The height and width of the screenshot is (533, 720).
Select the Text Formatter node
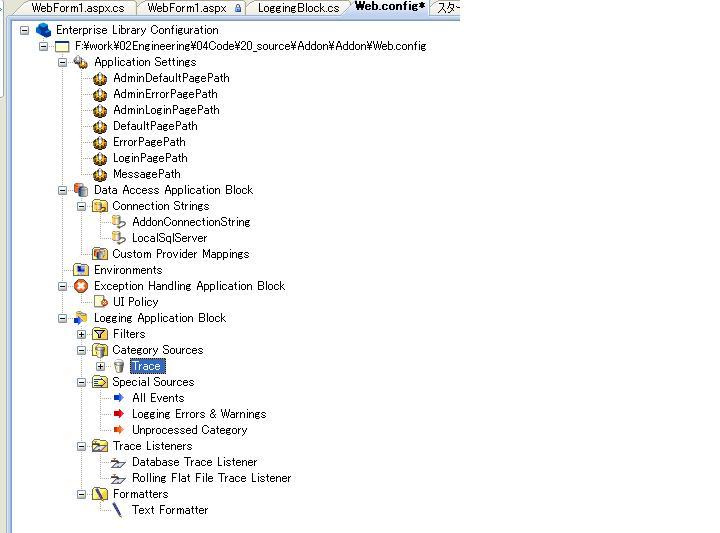(x=170, y=510)
